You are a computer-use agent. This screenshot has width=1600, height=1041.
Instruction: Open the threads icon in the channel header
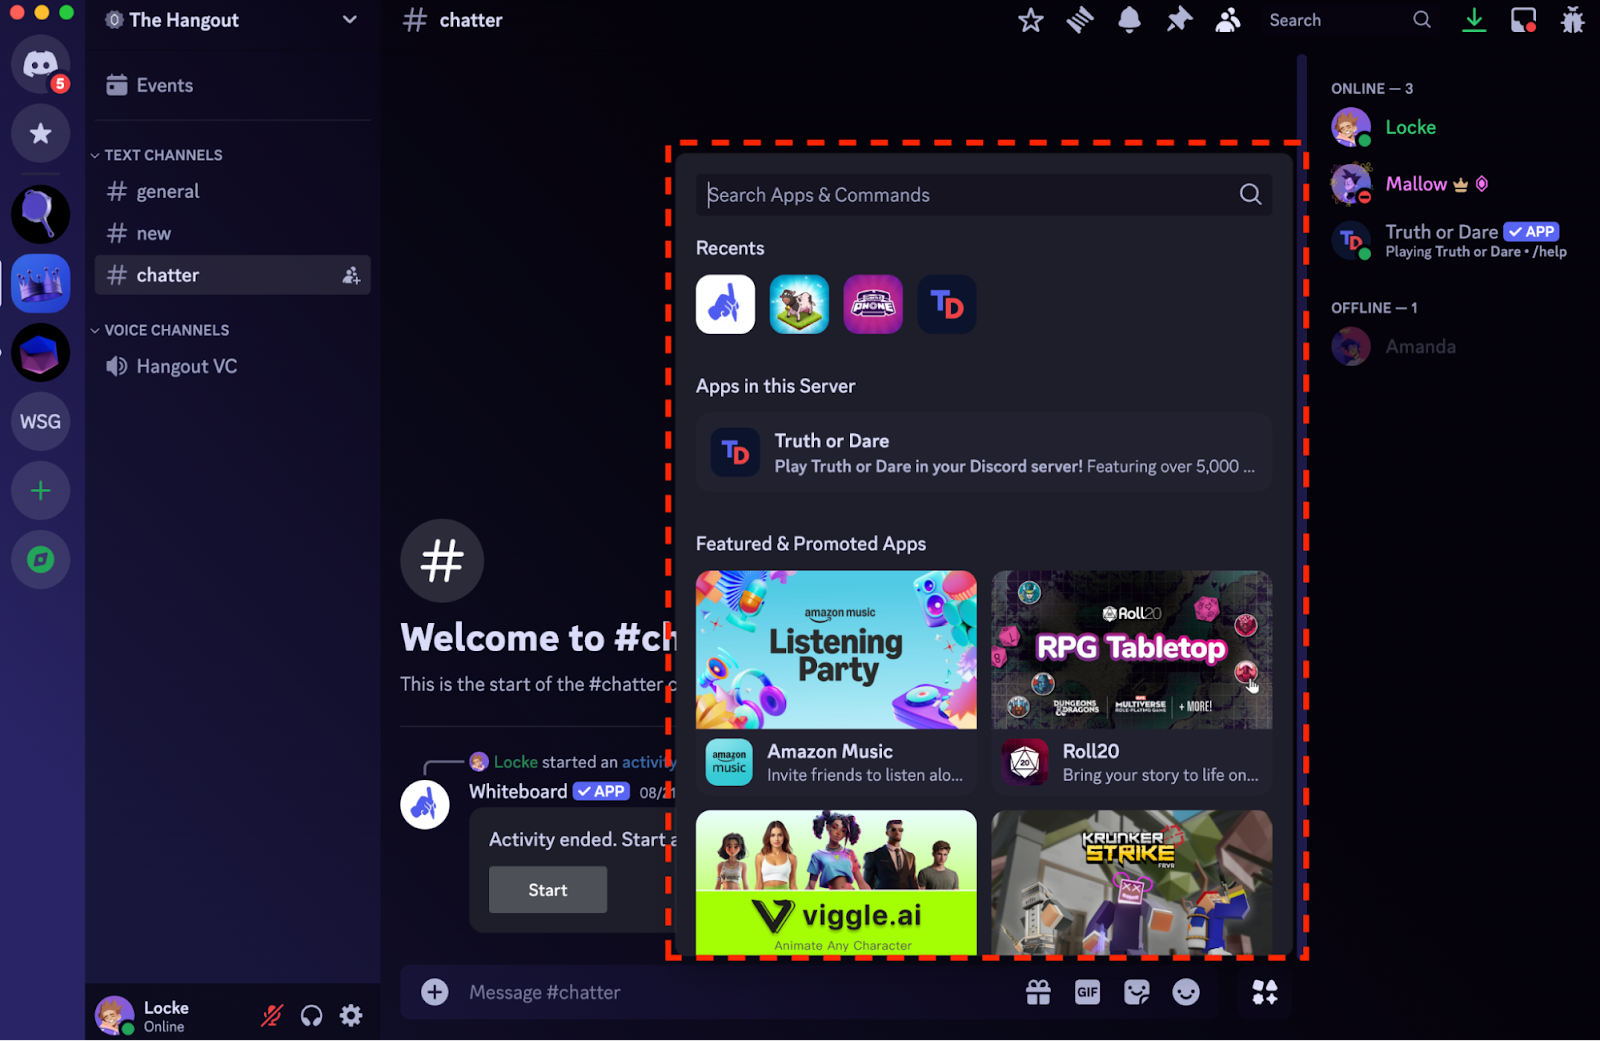[x=1079, y=19]
